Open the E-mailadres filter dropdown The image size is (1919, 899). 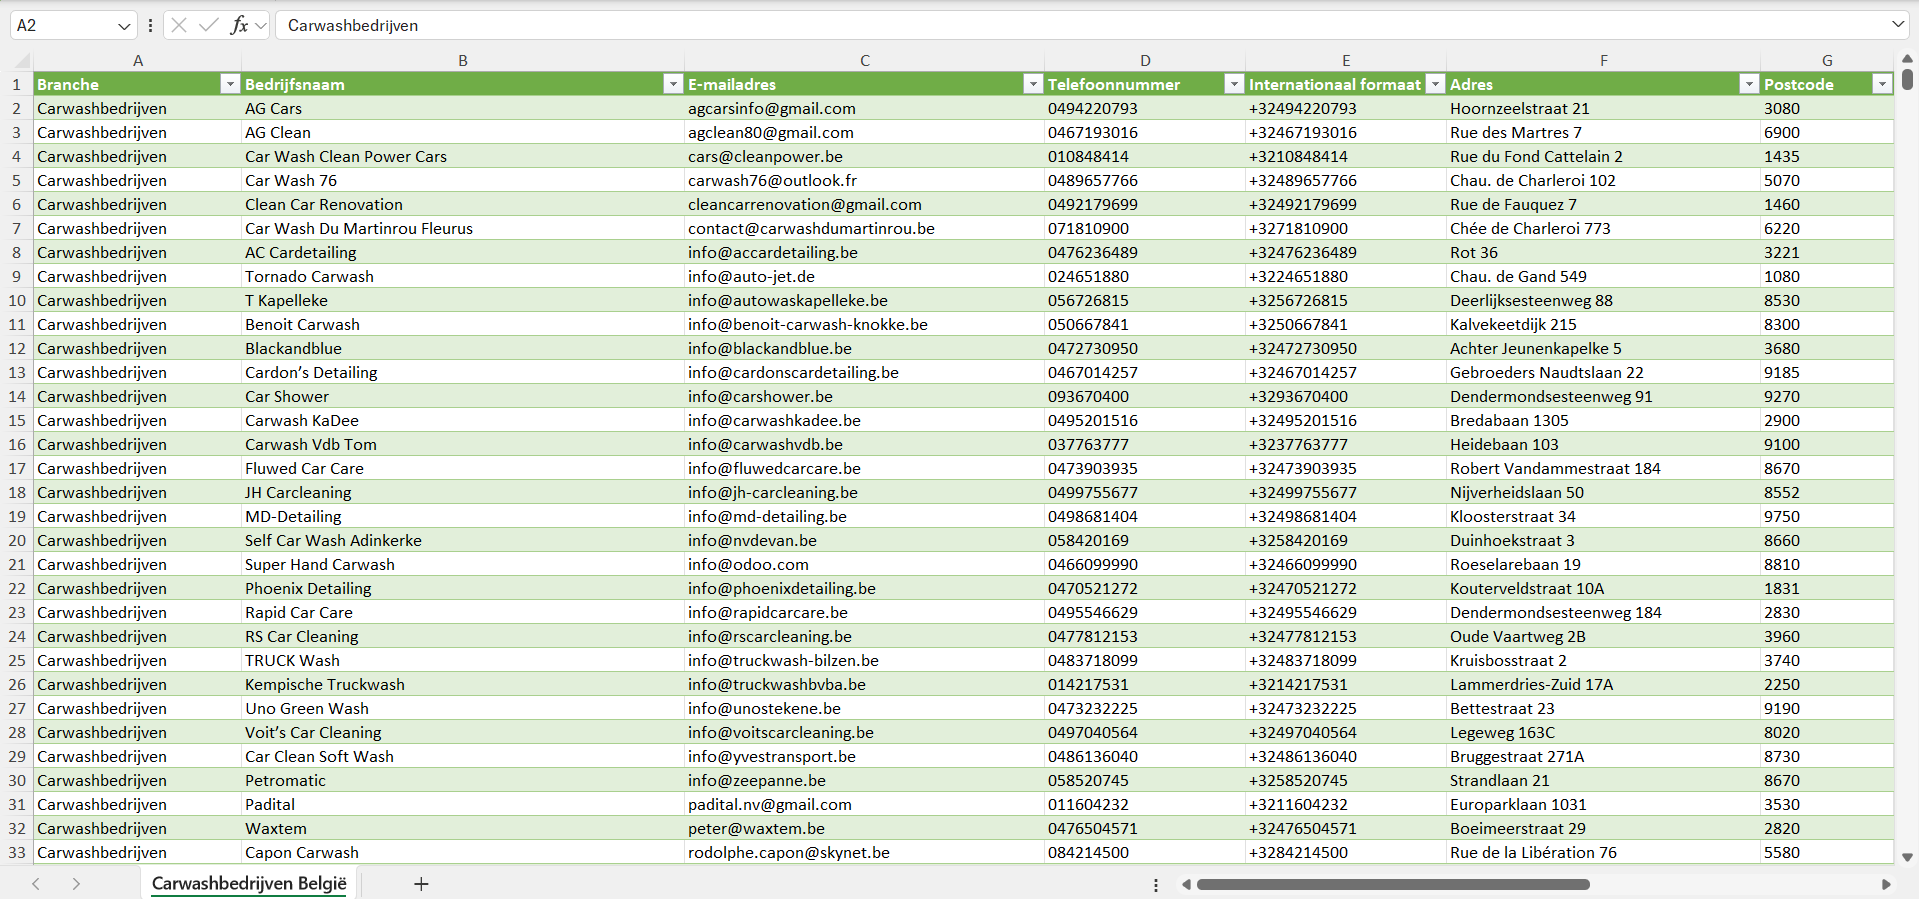tap(1033, 84)
